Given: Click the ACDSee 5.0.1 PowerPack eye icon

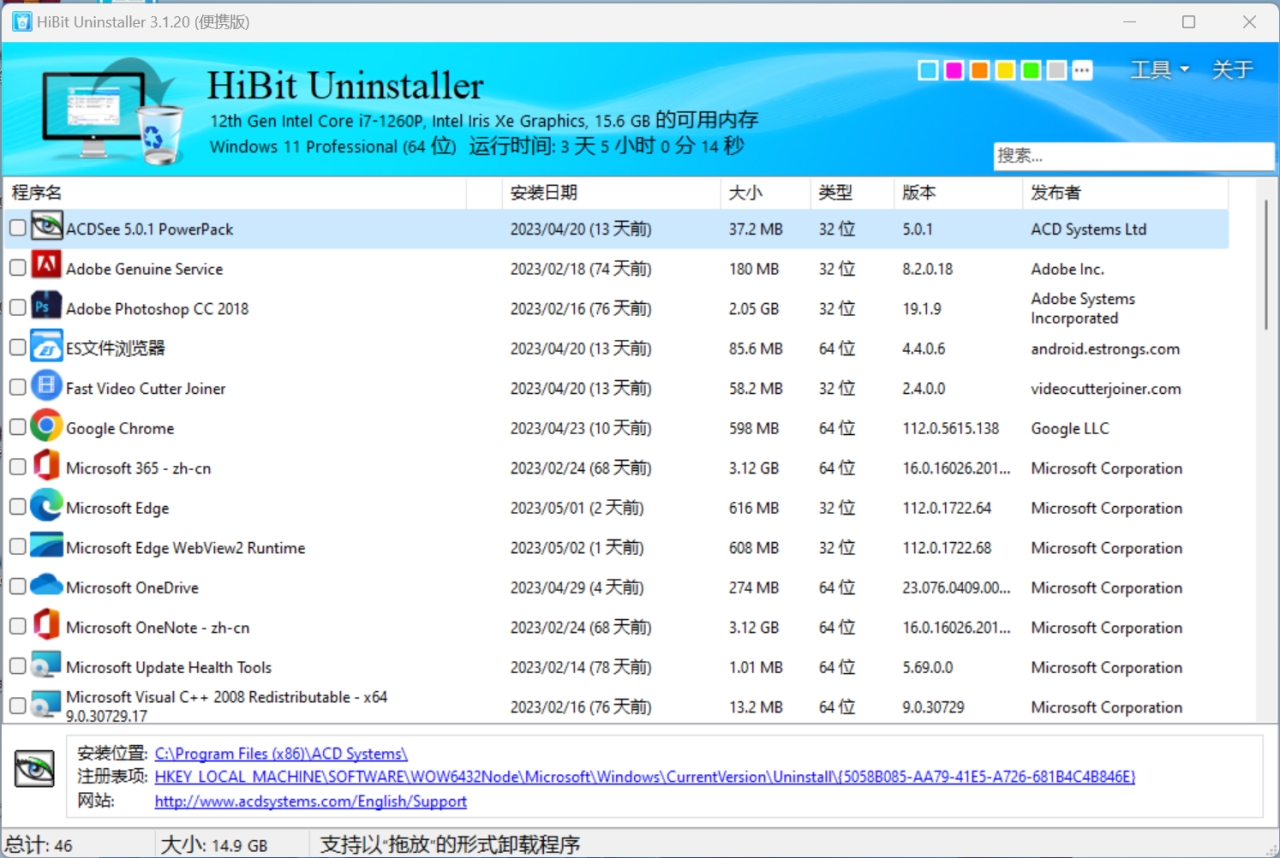Looking at the screenshot, I should [x=46, y=228].
